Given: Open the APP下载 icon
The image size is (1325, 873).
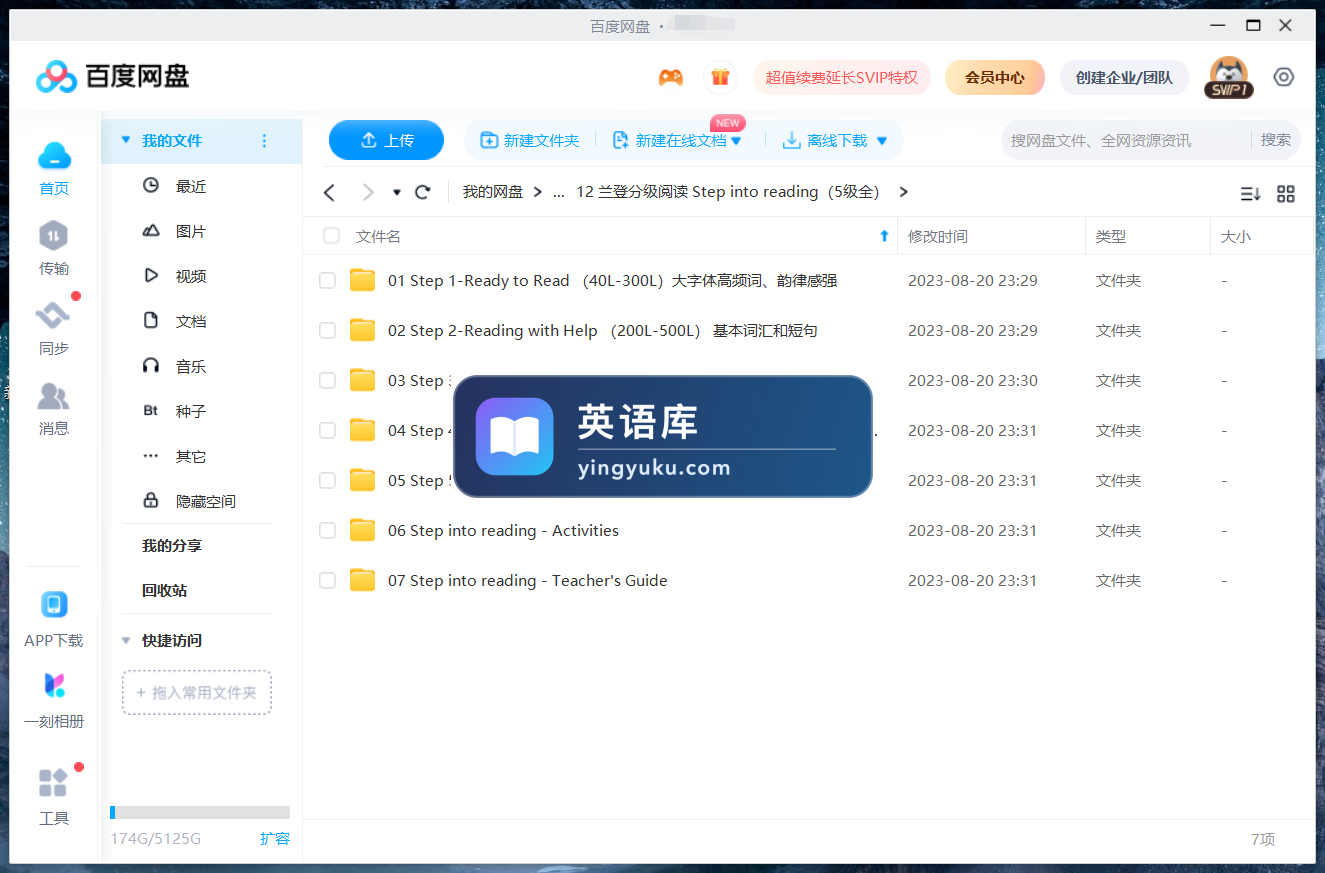Looking at the screenshot, I should click(54, 605).
